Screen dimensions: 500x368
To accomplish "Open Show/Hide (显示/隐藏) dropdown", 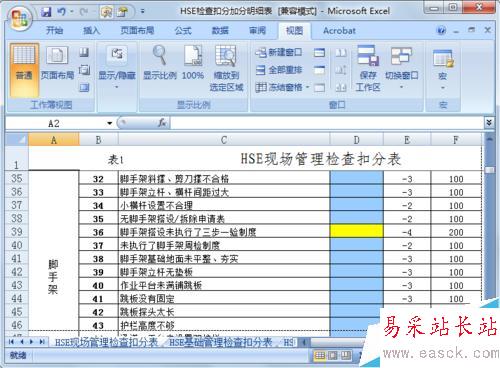I will 117,67.
